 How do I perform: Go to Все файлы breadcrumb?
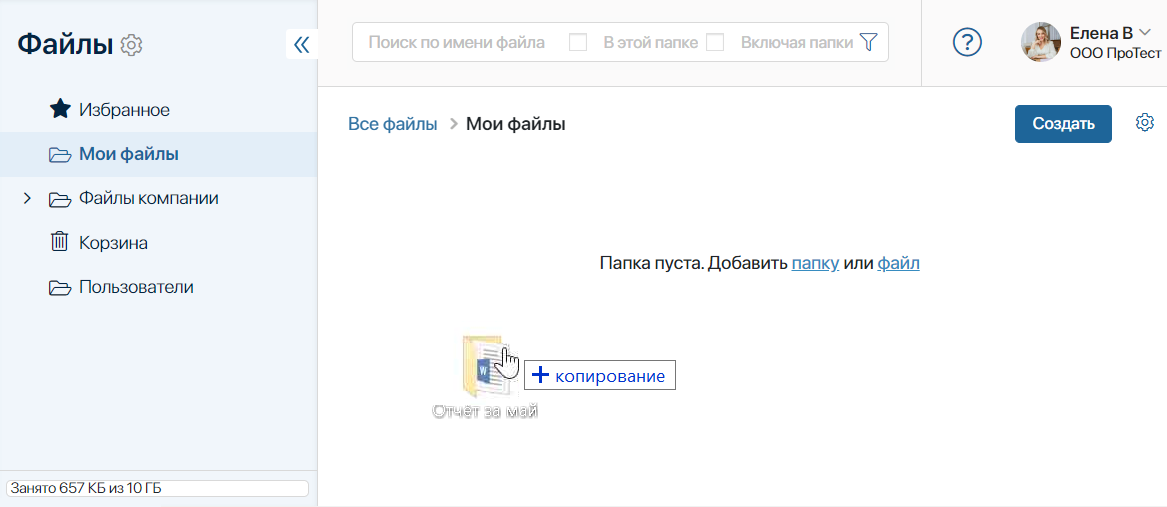(x=392, y=124)
